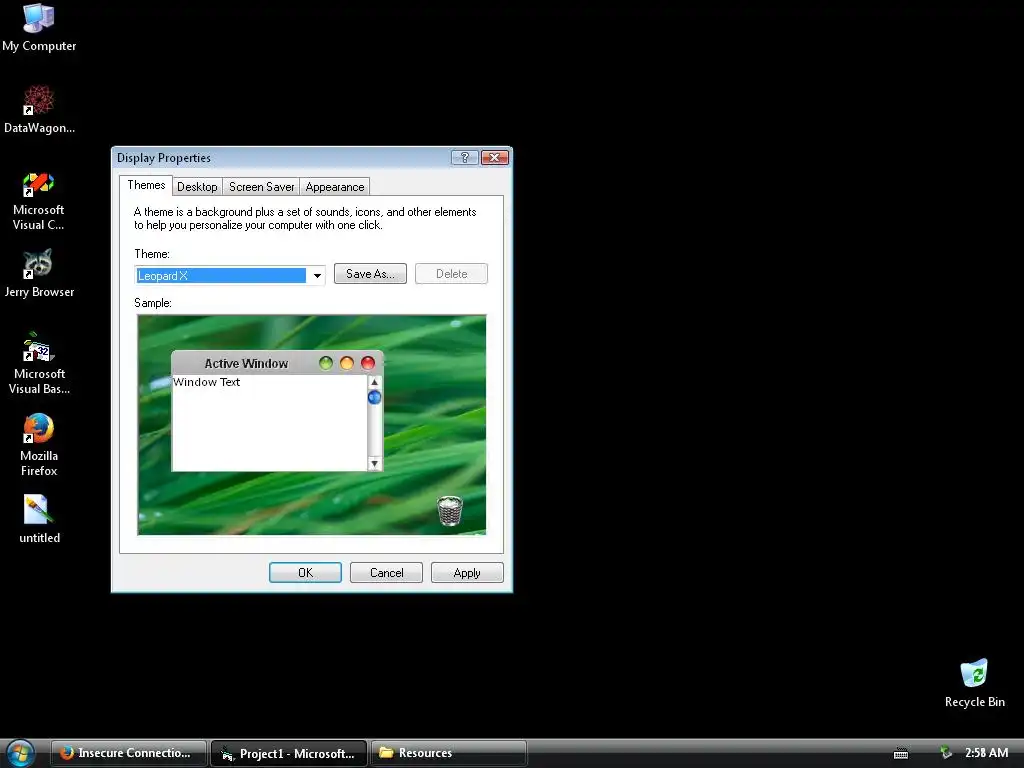Switch to Project1 - Microsoft taskbar button
1024x768 pixels.
(289, 753)
